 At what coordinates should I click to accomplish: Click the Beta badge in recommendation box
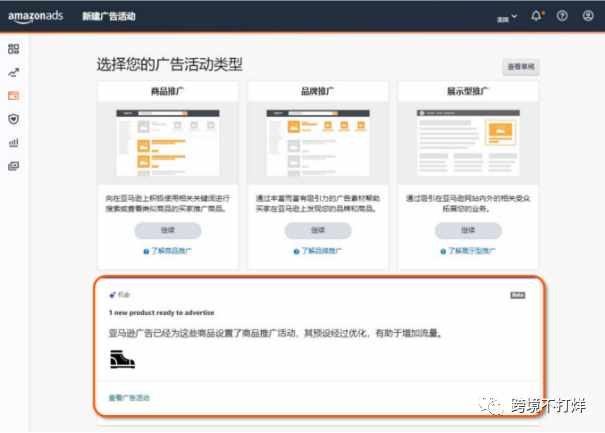(x=517, y=295)
